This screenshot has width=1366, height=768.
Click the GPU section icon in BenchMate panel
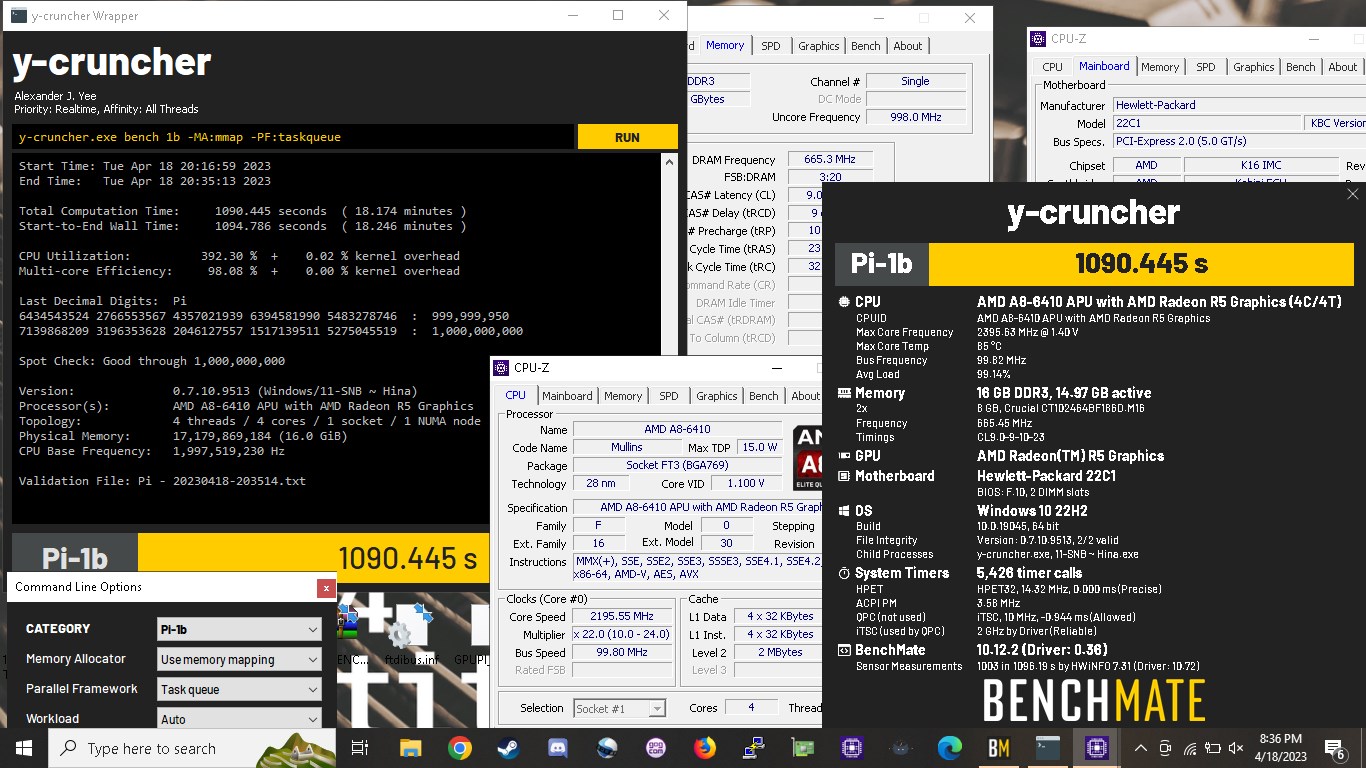(x=845, y=456)
